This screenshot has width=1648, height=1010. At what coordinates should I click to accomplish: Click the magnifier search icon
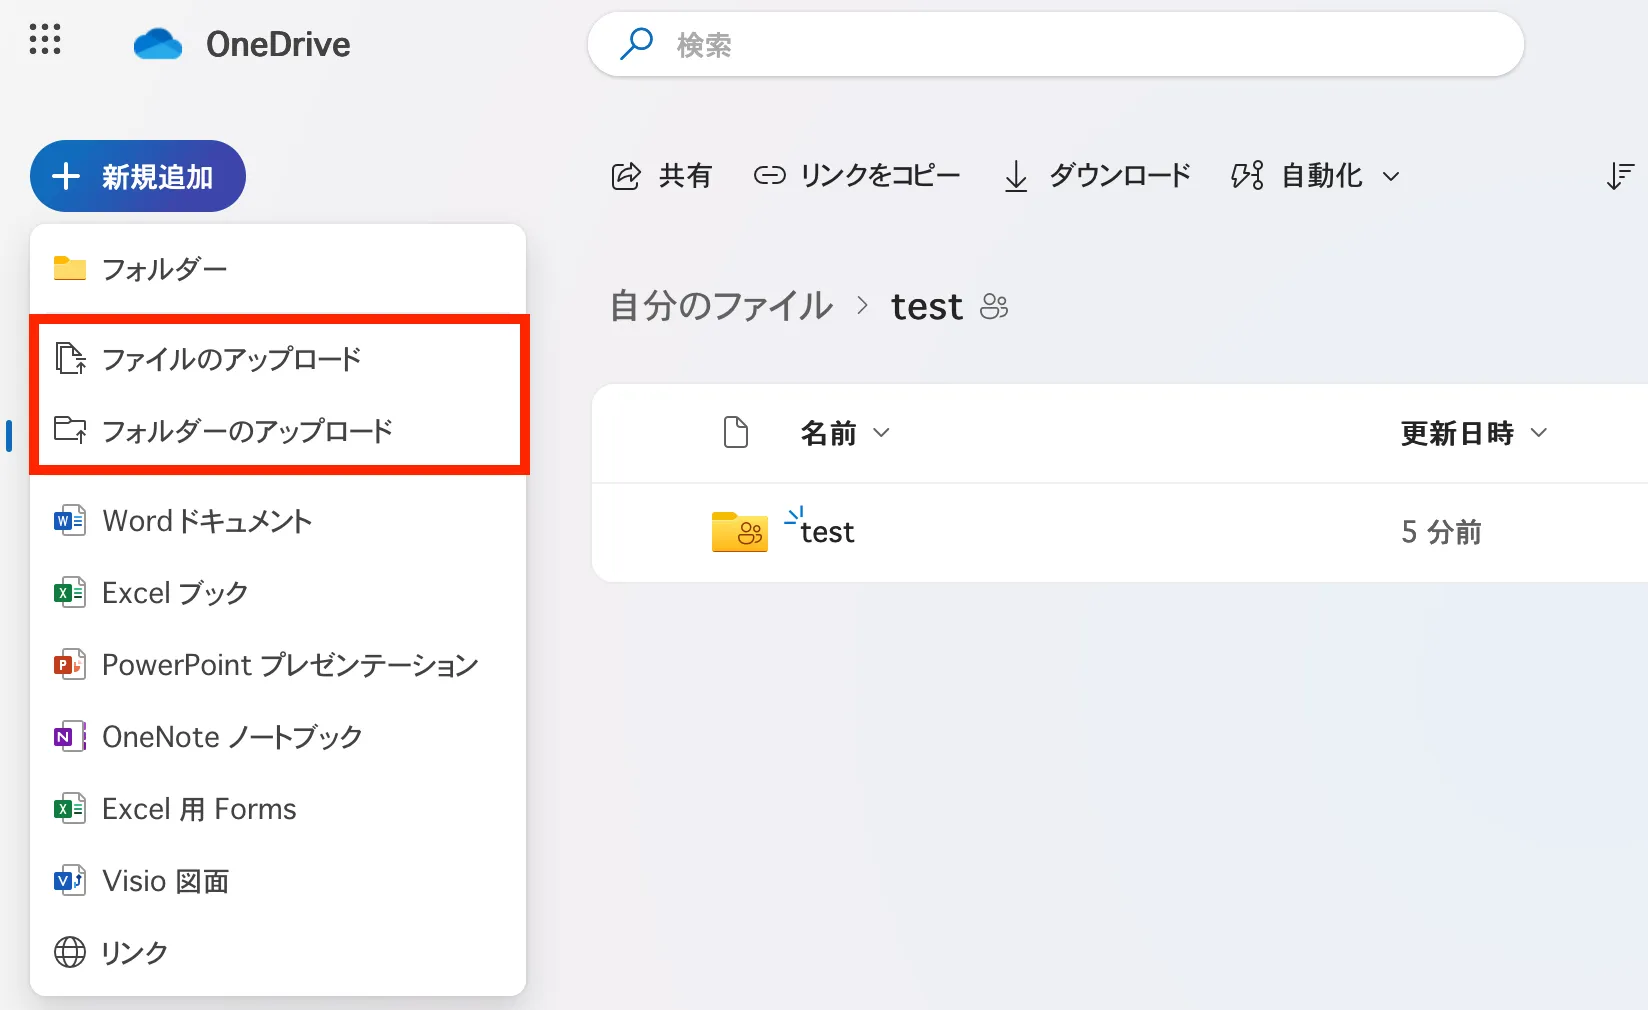636,44
